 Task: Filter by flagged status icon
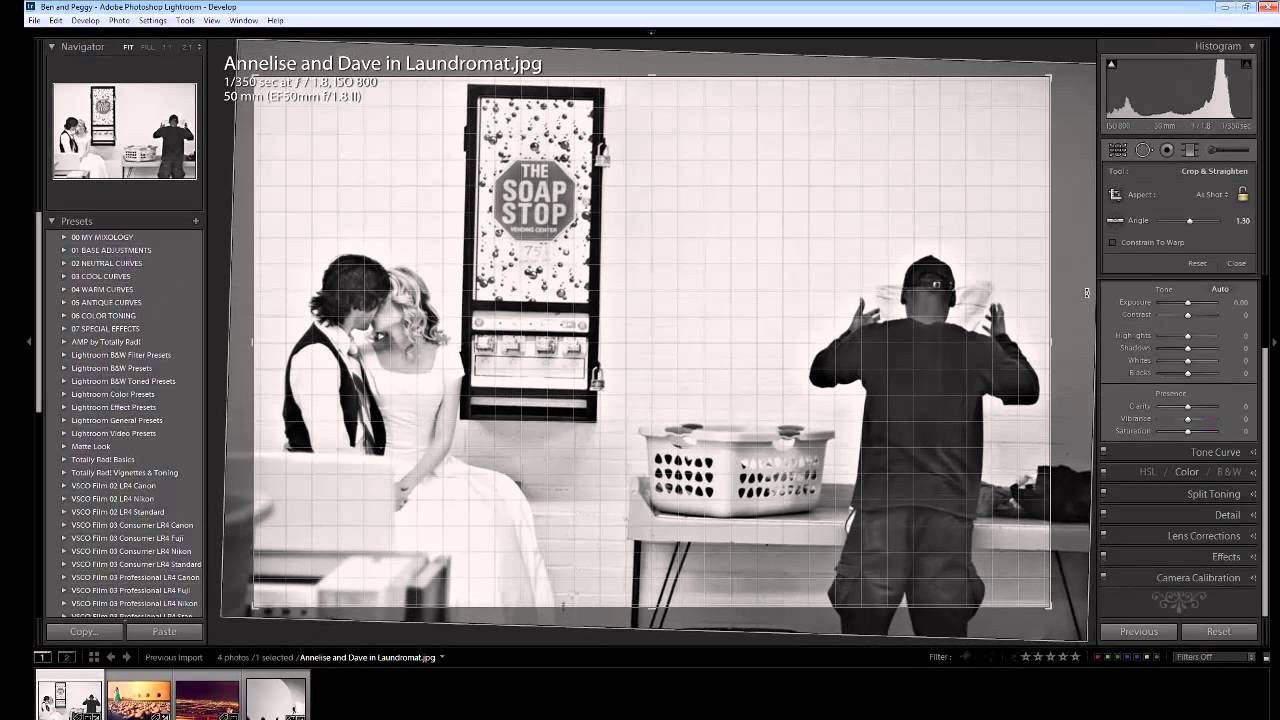(965, 657)
